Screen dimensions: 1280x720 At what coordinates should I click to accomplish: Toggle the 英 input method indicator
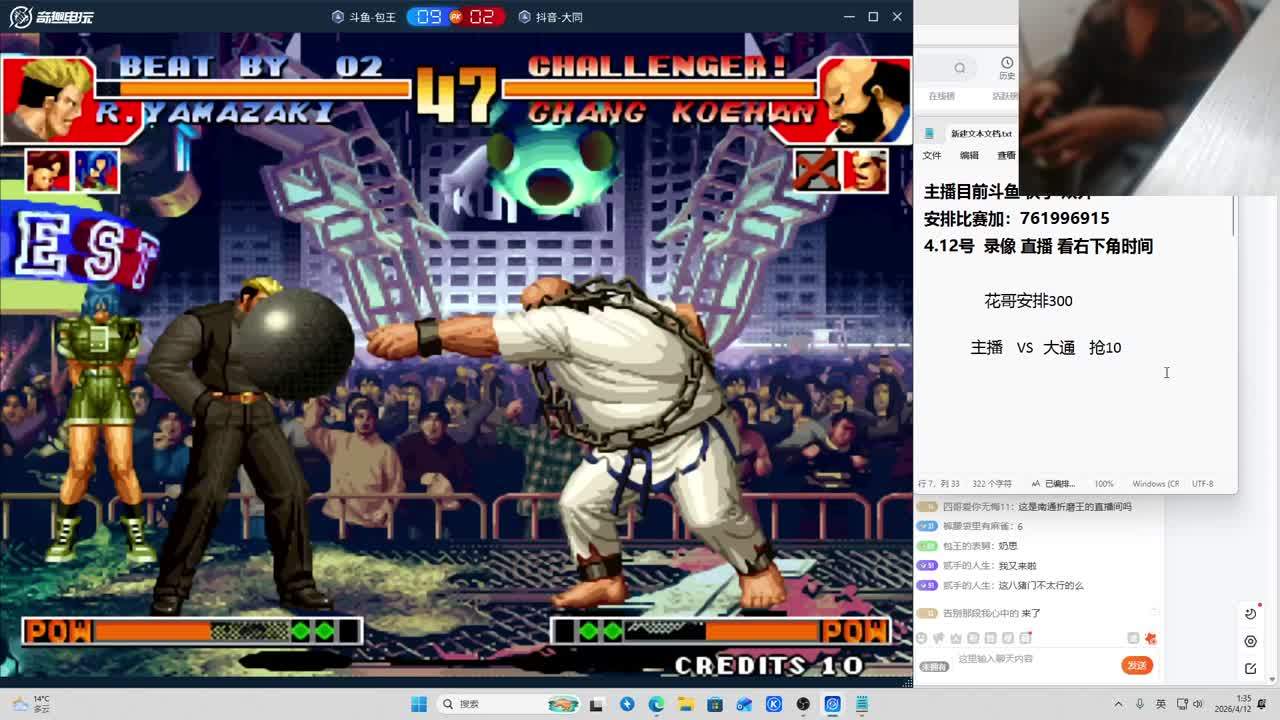pyautogui.click(x=1160, y=704)
